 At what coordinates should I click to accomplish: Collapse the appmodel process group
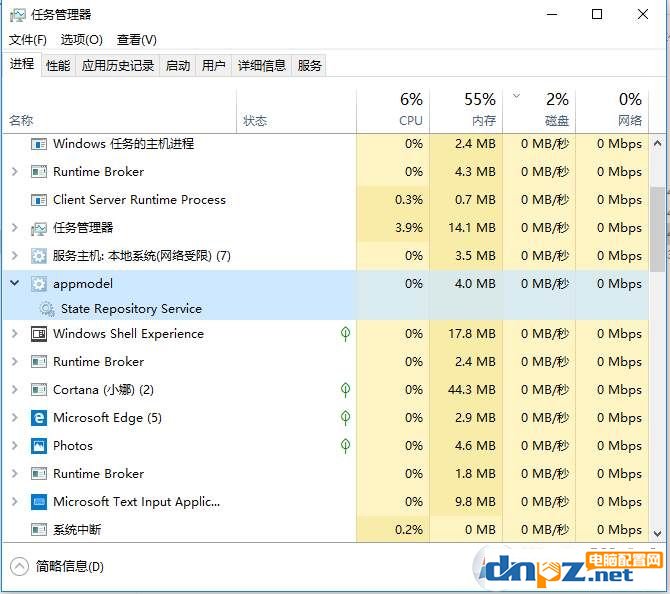click(15, 283)
